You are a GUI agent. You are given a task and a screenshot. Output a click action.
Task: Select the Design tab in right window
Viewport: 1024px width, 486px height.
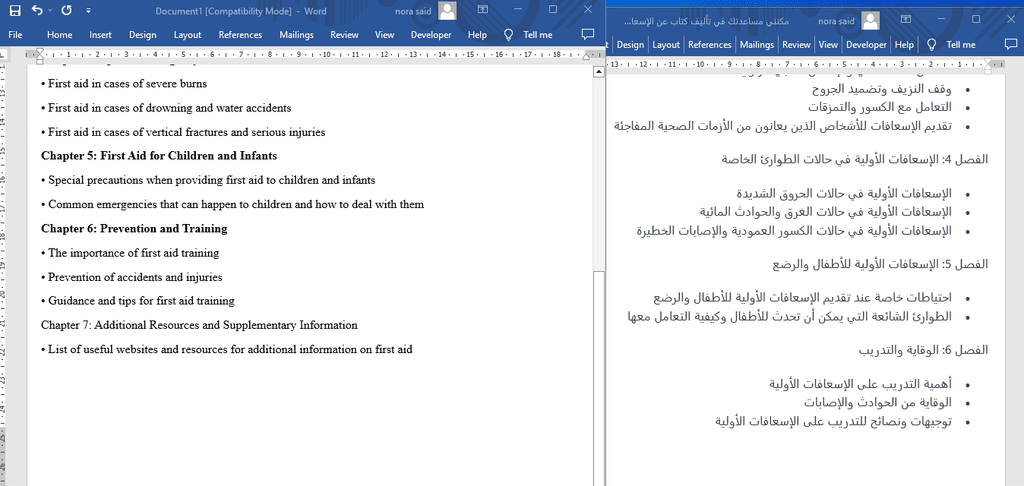coord(630,44)
